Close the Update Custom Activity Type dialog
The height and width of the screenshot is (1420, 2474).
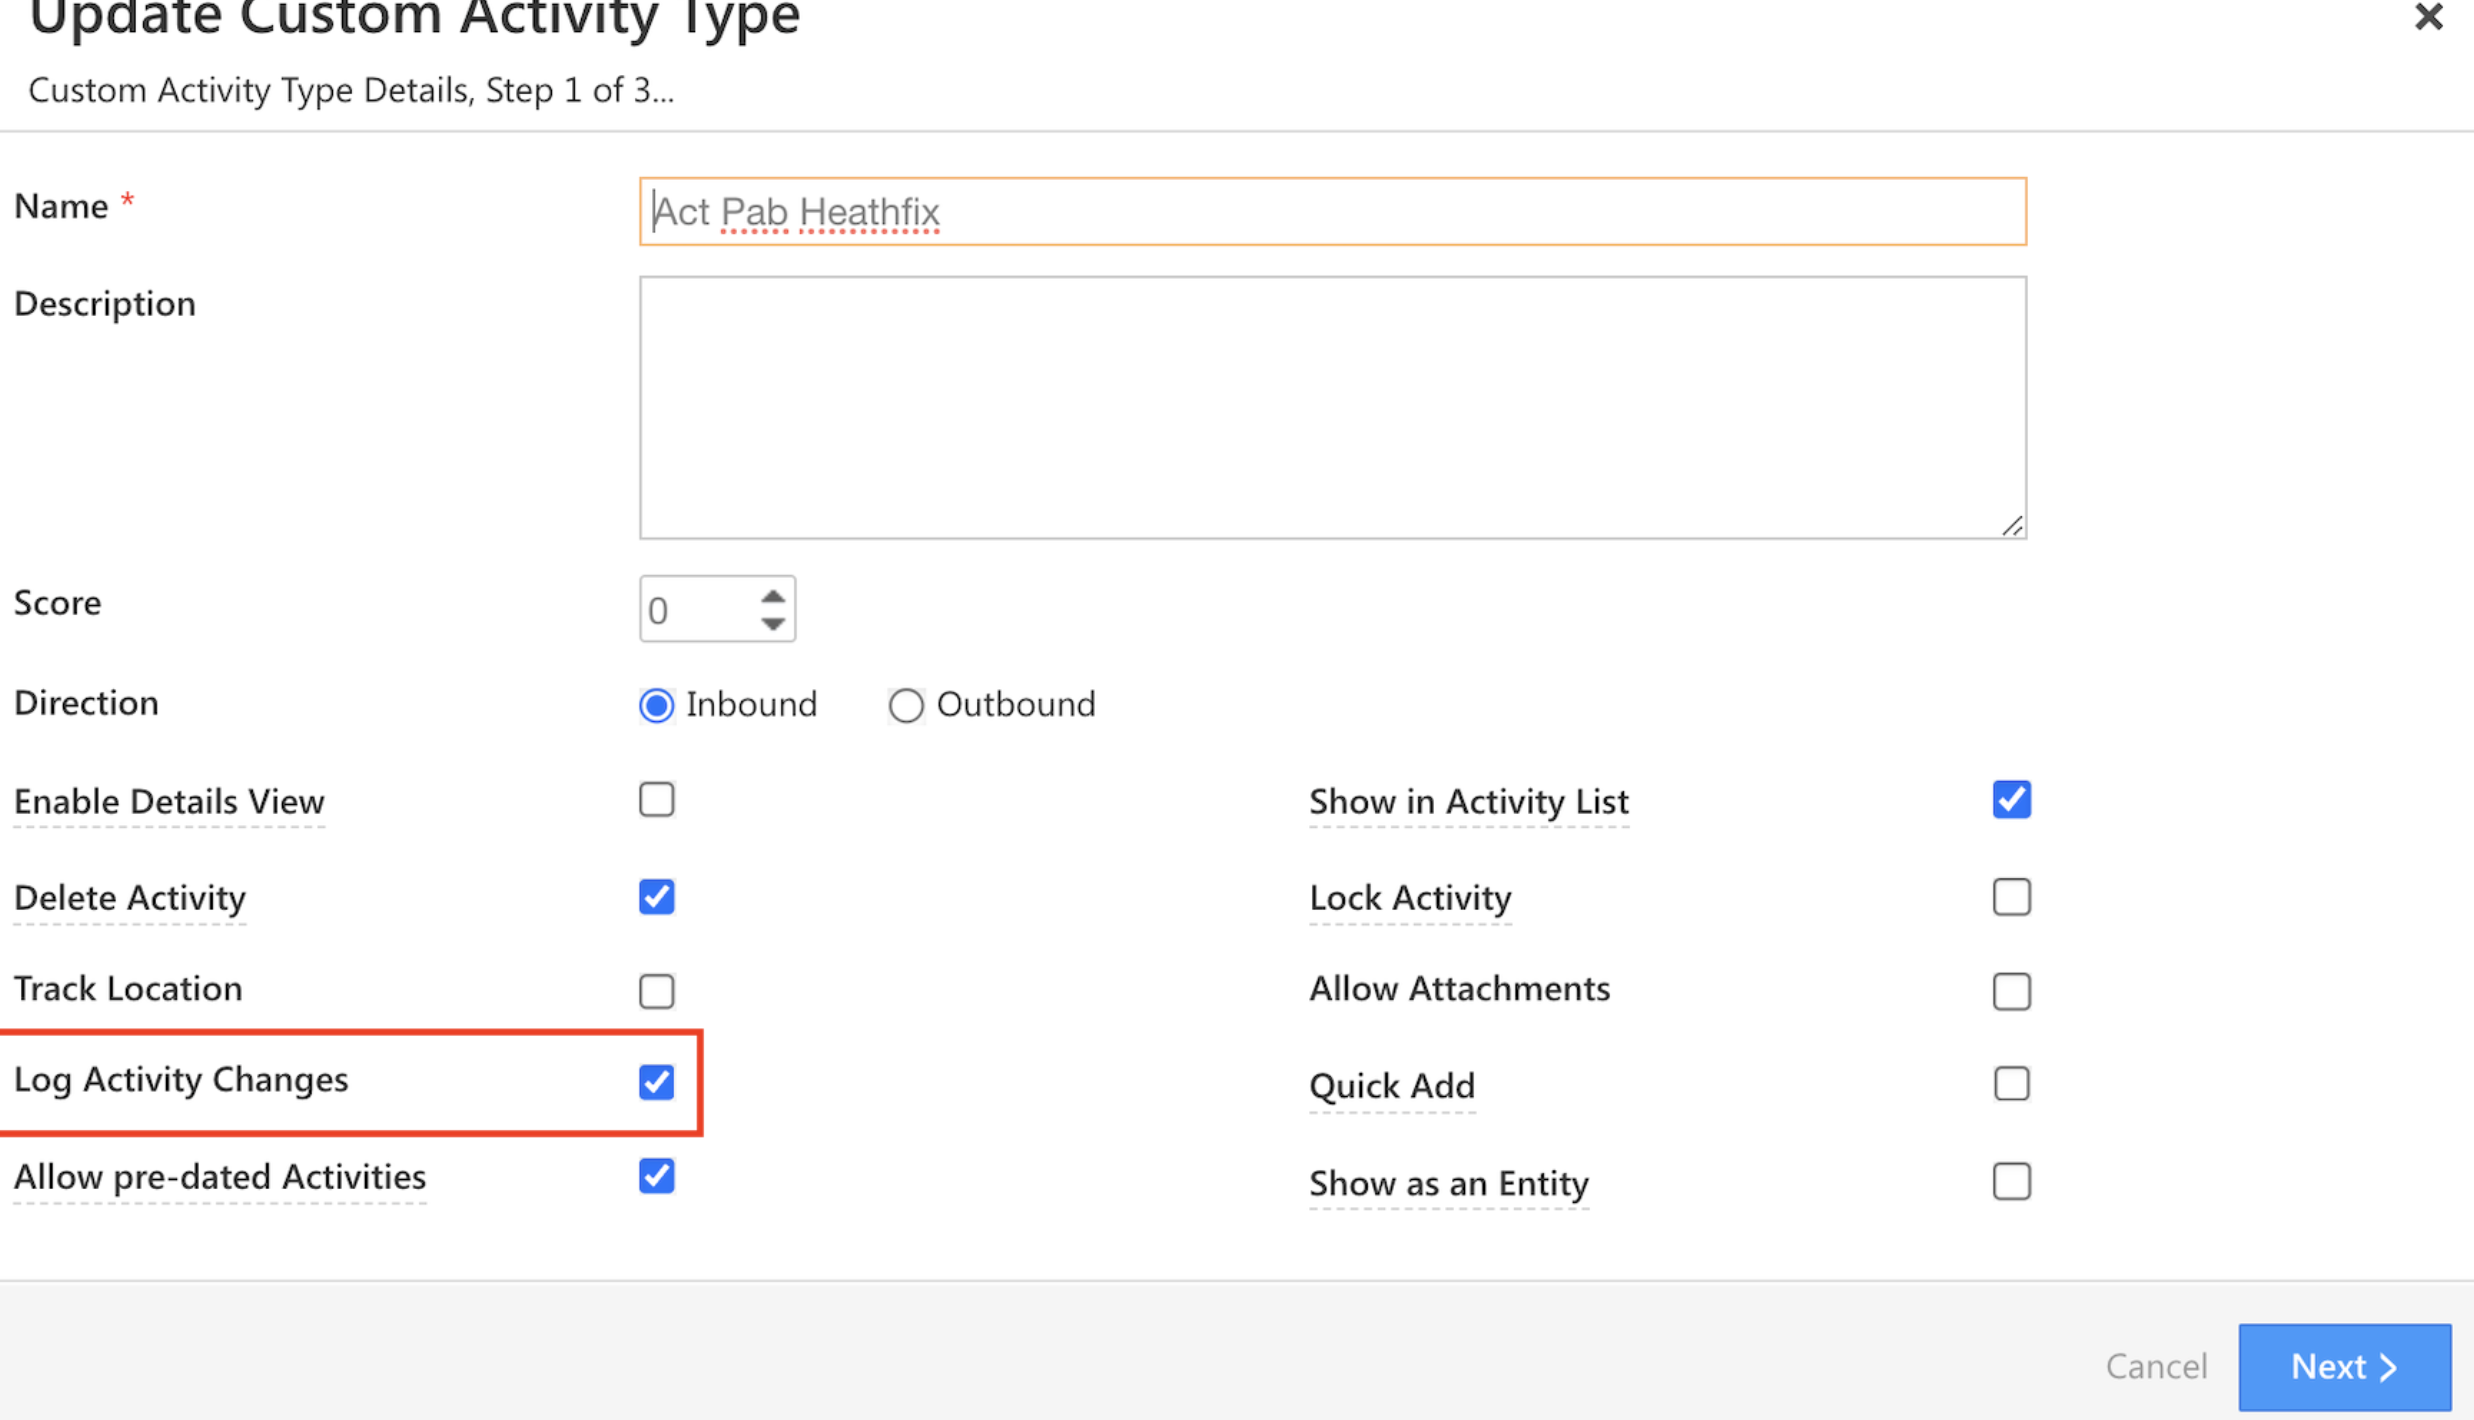click(x=2428, y=17)
